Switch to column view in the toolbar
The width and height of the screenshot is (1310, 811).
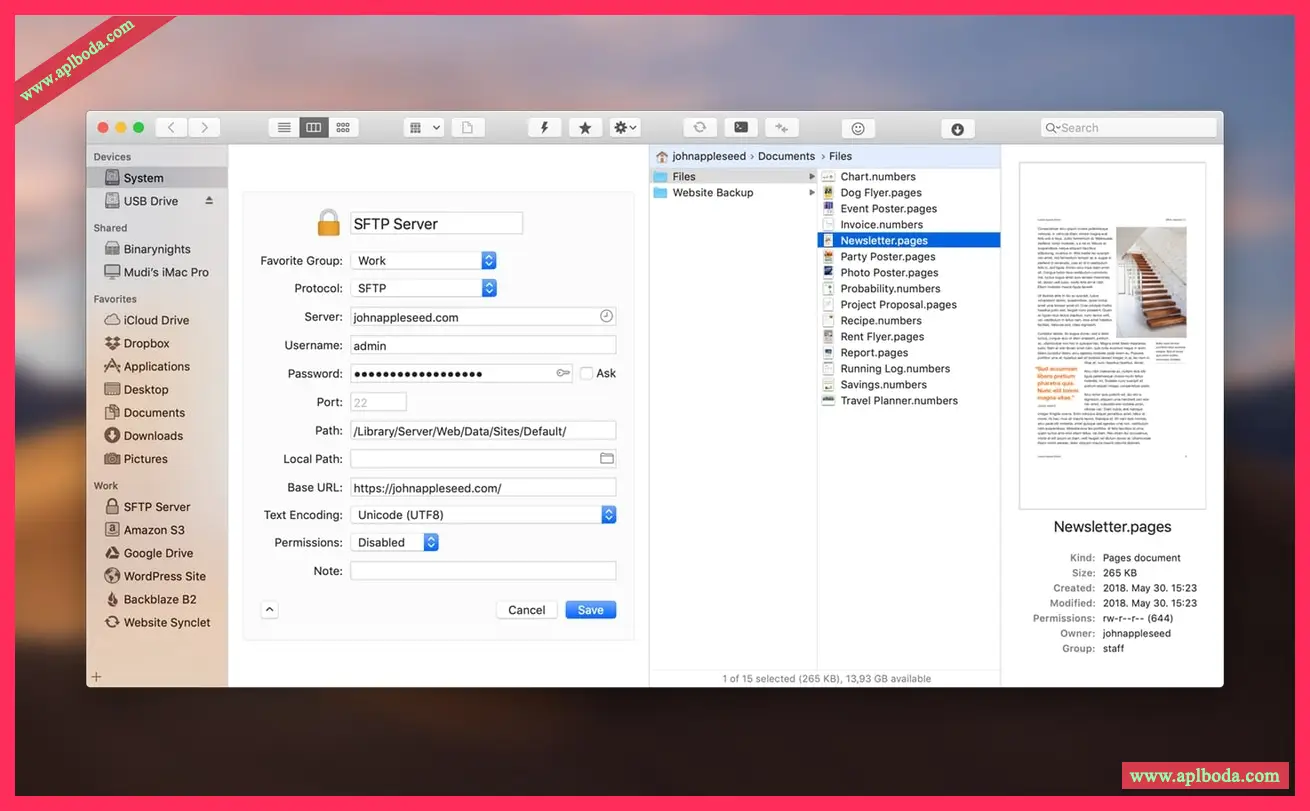314,128
